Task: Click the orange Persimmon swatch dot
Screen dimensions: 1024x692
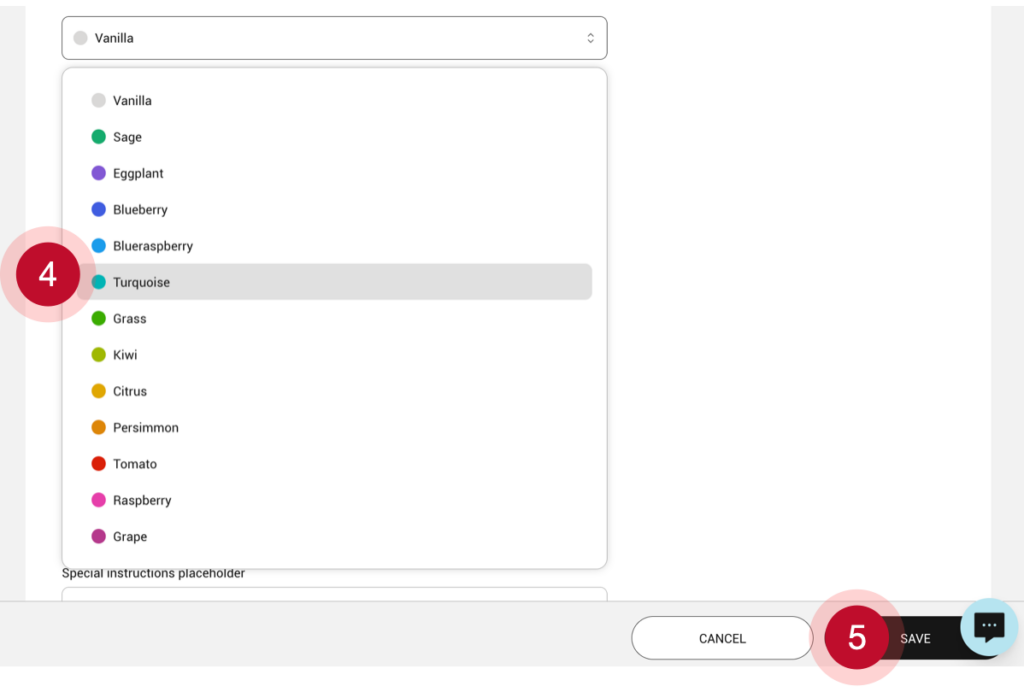Action: click(x=99, y=428)
